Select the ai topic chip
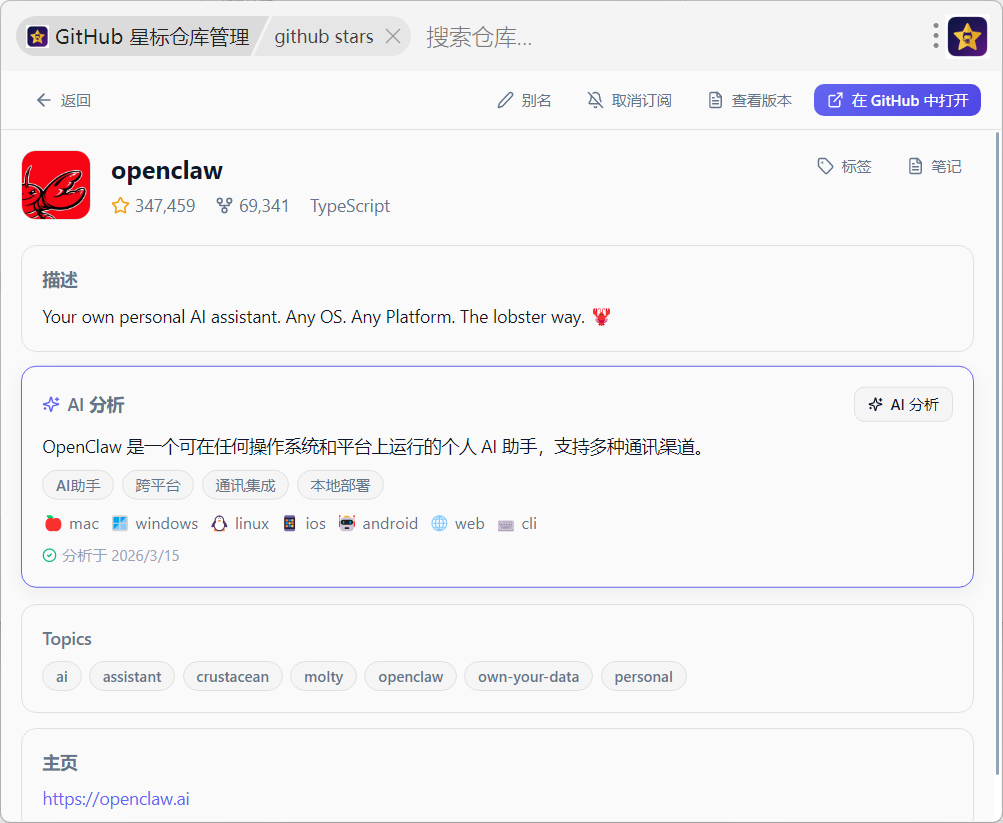The image size is (1003, 823). tap(62, 676)
